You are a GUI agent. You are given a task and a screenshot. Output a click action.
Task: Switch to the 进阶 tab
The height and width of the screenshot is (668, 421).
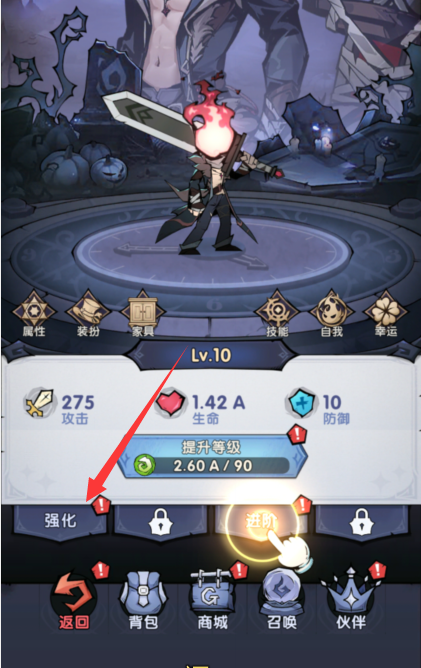tap(261, 521)
